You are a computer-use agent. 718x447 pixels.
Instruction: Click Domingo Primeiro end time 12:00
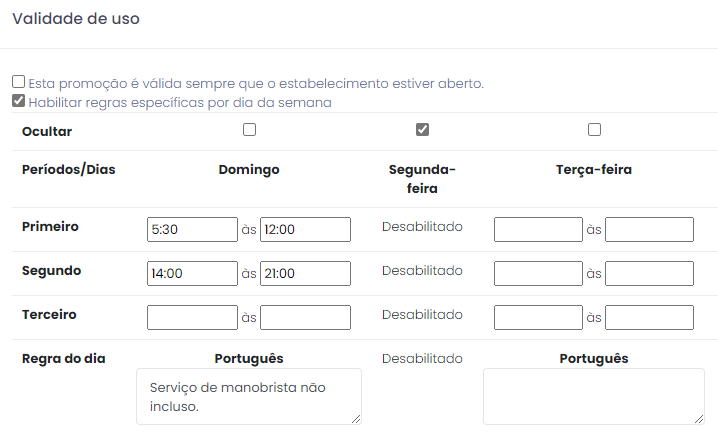pyautogui.click(x=305, y=229)
